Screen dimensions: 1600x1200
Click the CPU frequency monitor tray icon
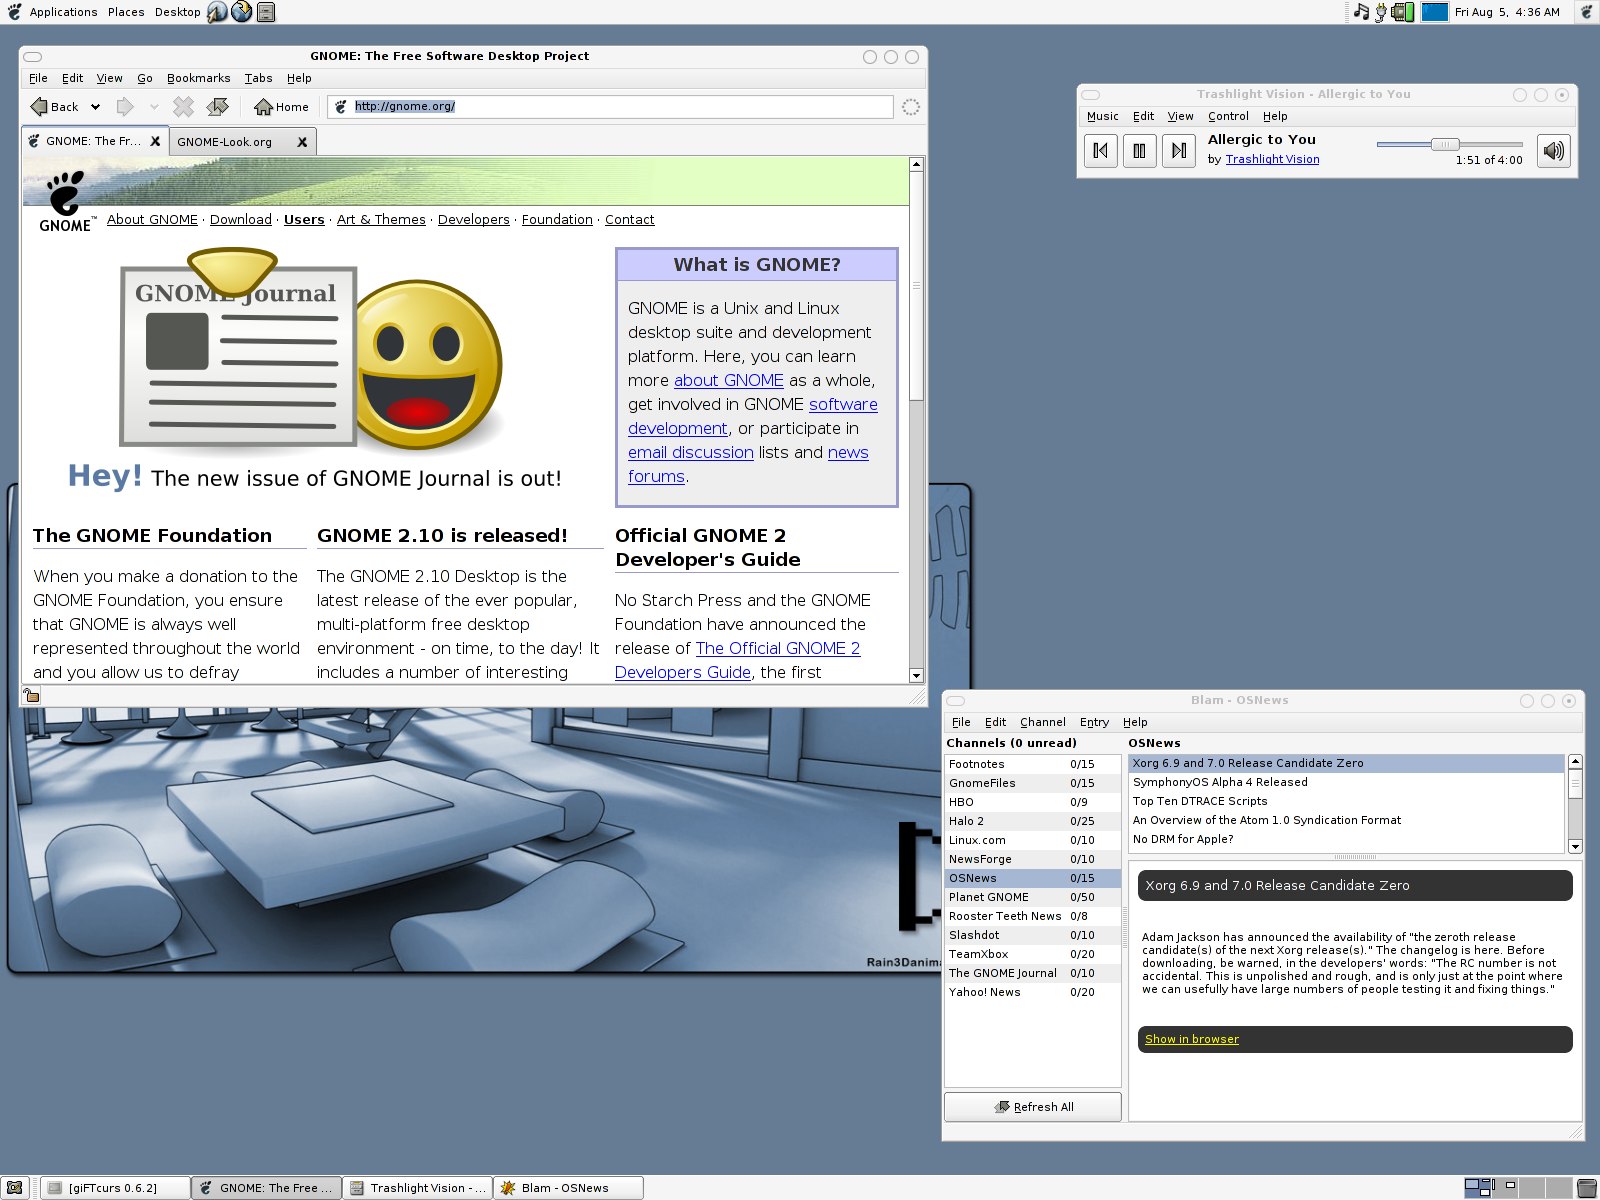[x=1404, y=12]
